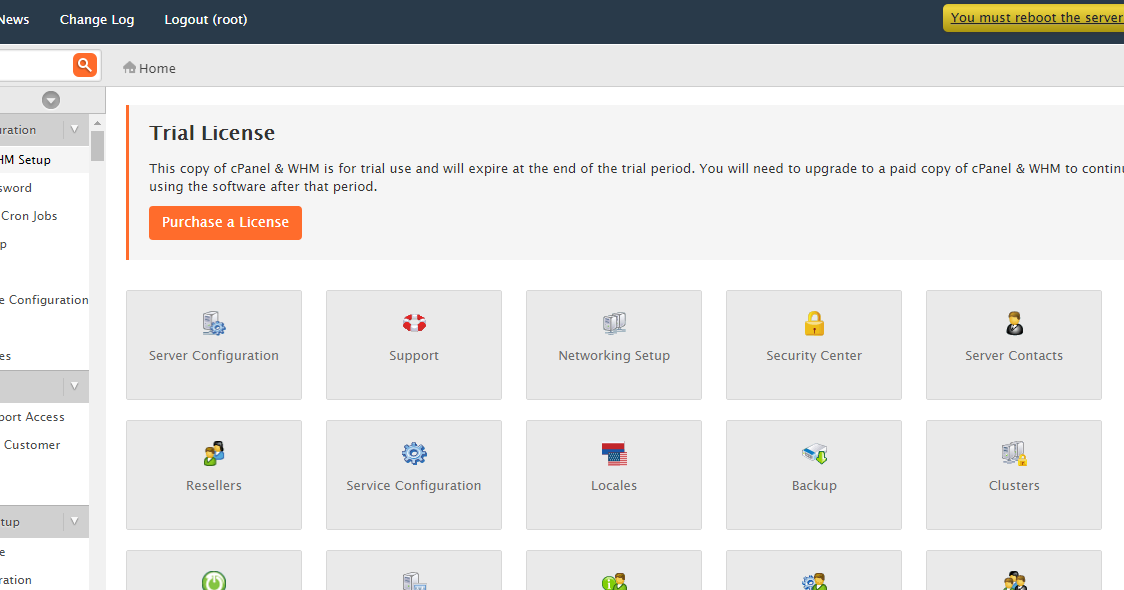Open the Change Log menu item
This screenshot has height=590, width=1124.
[97, 20]
